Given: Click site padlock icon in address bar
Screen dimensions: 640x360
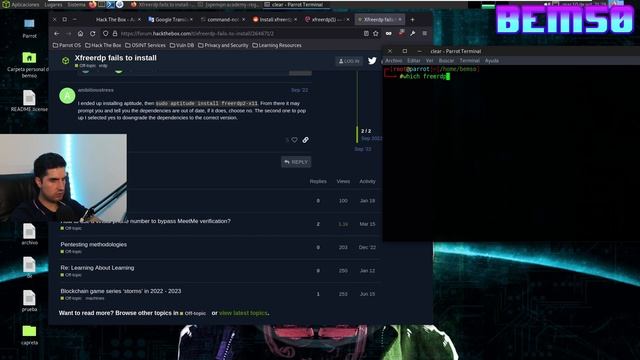Looking at the screenshot, I should tap(115, 33).
